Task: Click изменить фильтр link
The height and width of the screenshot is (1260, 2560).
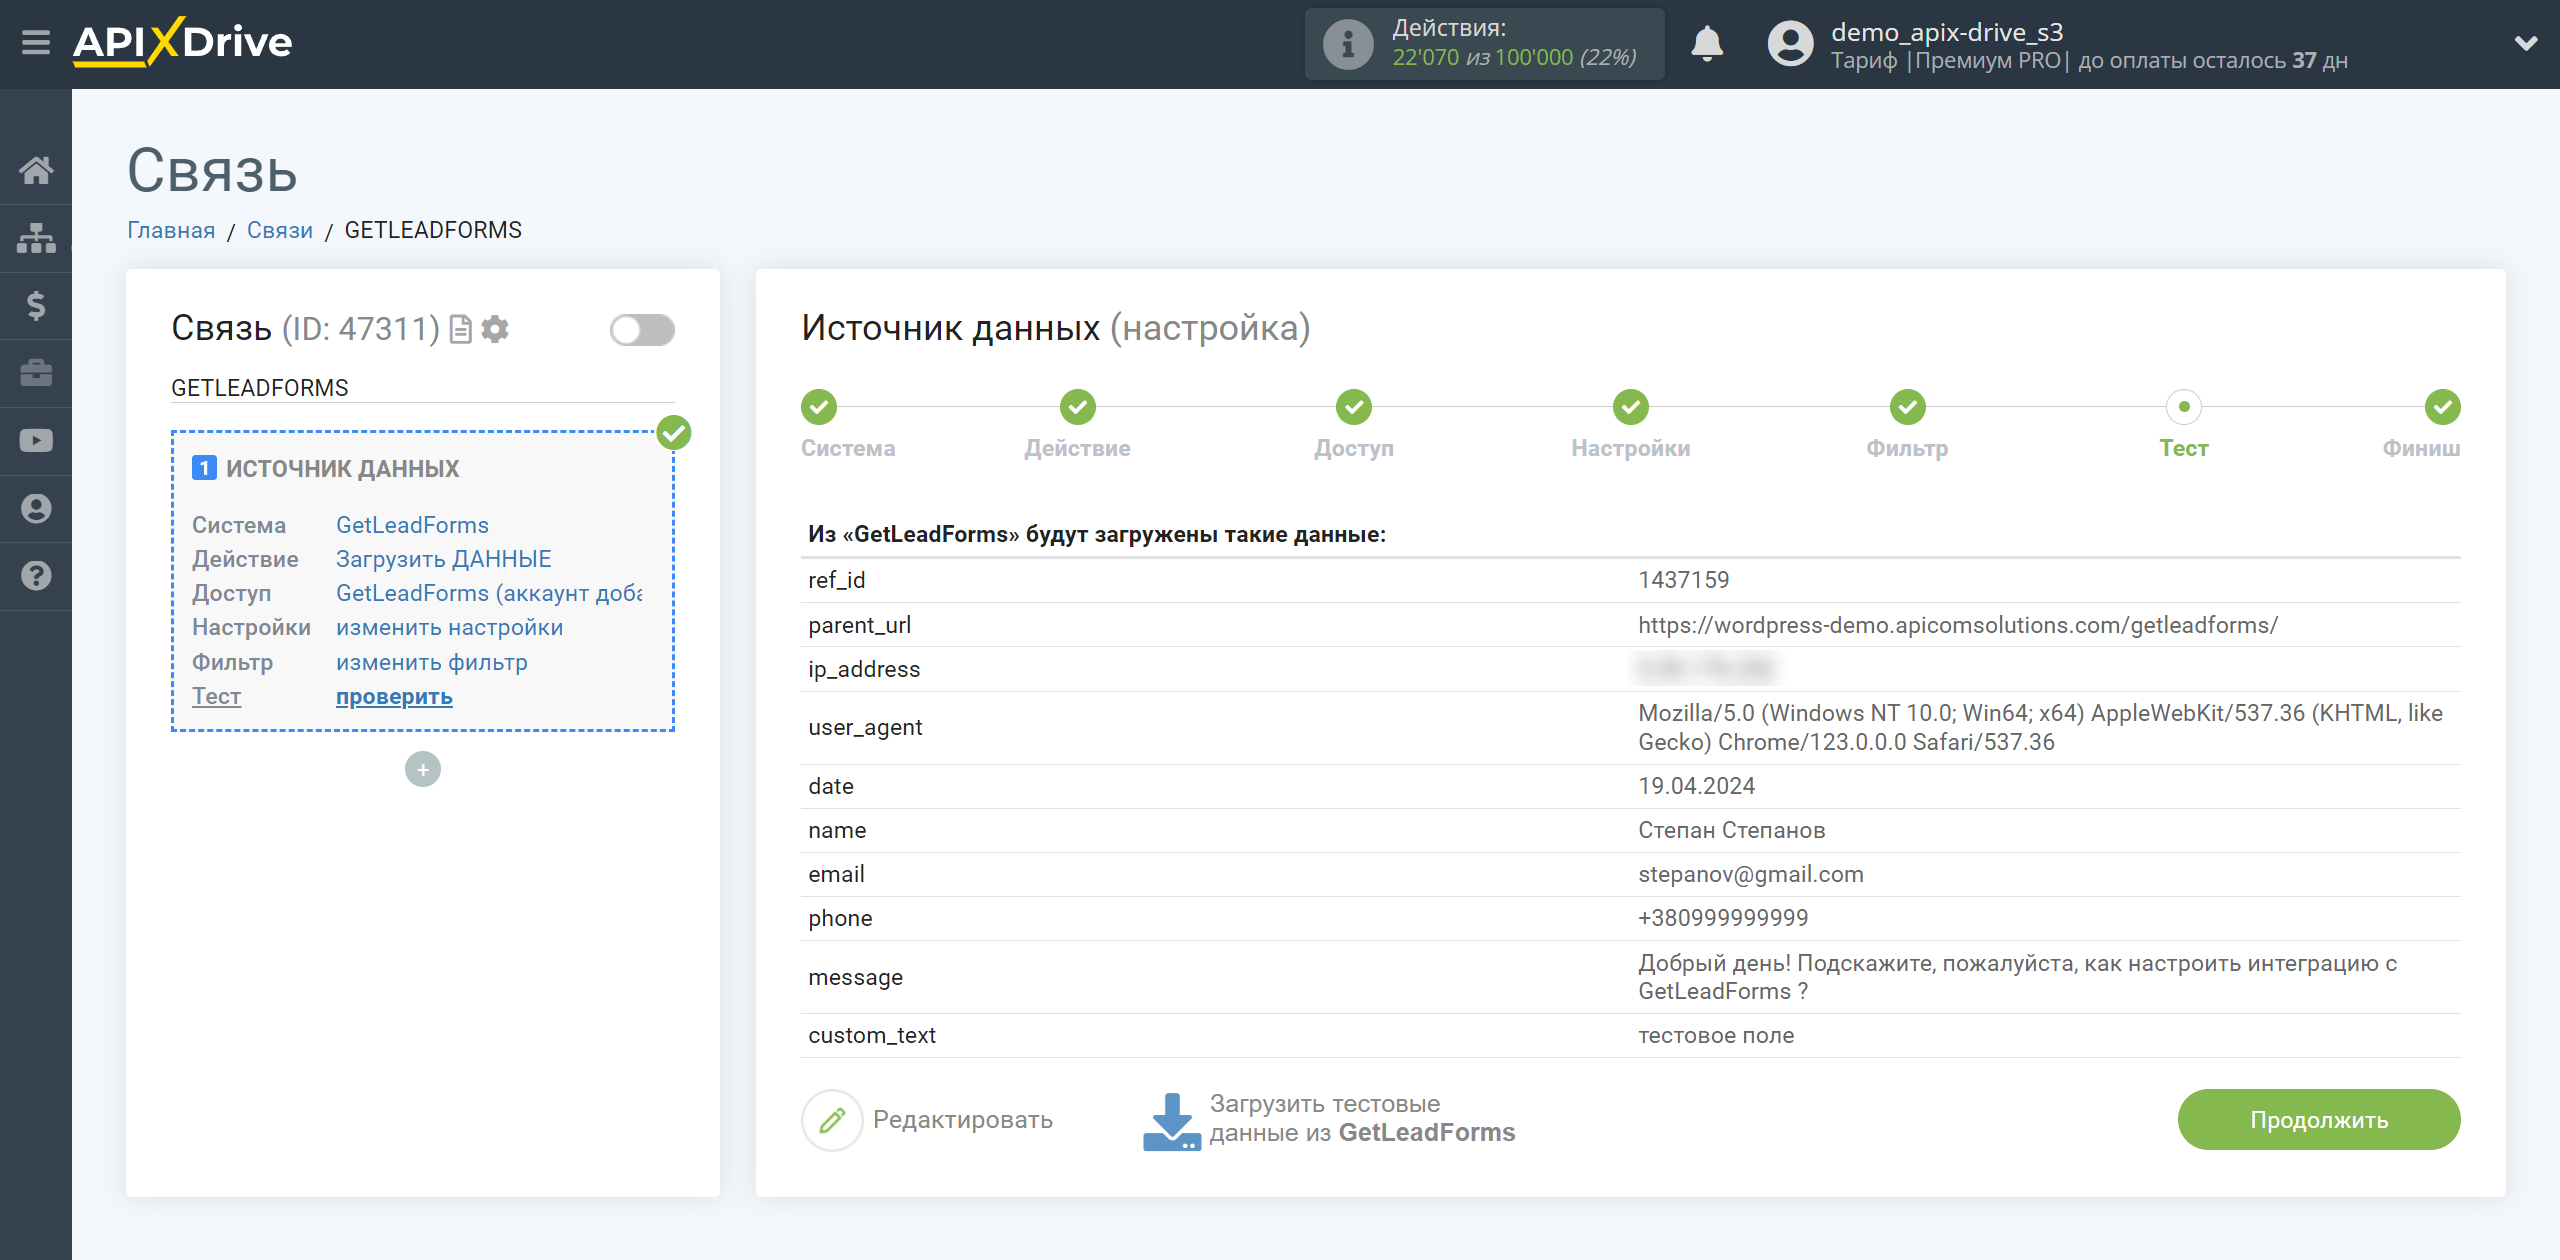Action: [x=431, y=662]
